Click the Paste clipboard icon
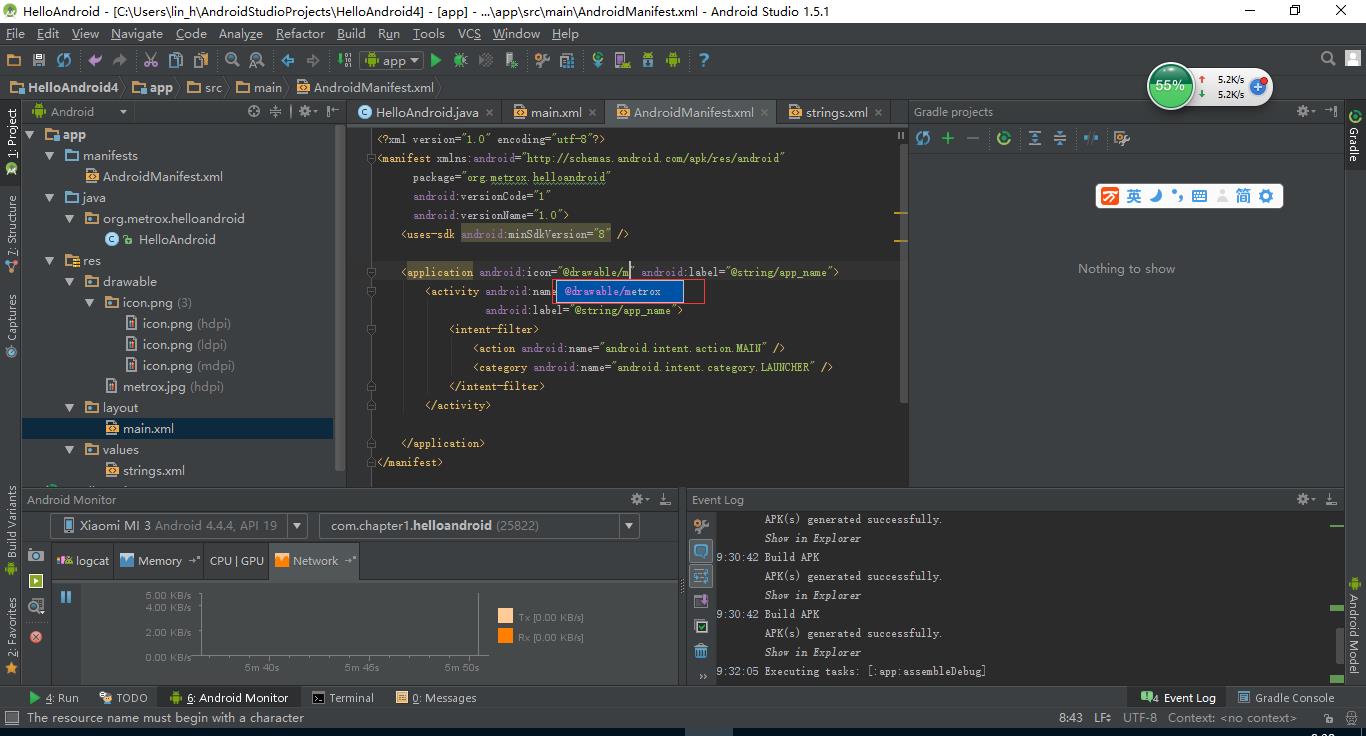Image resolution: width=1366 pixels, height=736 pixels. (201, 60)
